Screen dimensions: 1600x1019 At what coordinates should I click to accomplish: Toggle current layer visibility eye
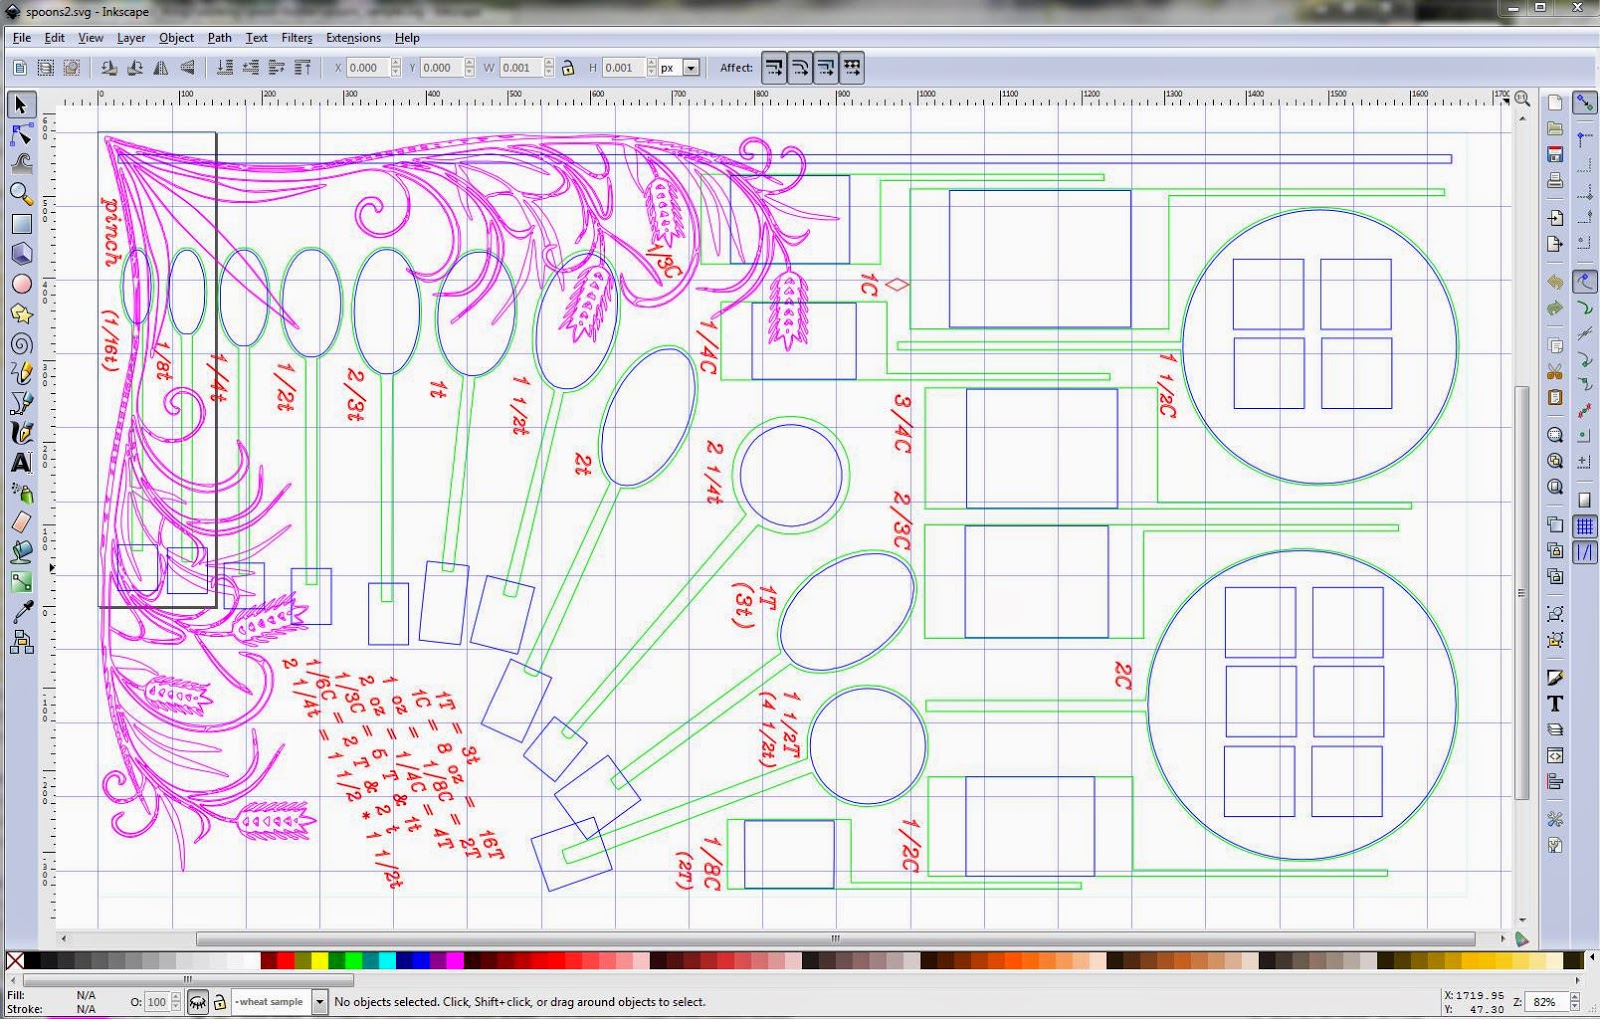point(198,1002)
